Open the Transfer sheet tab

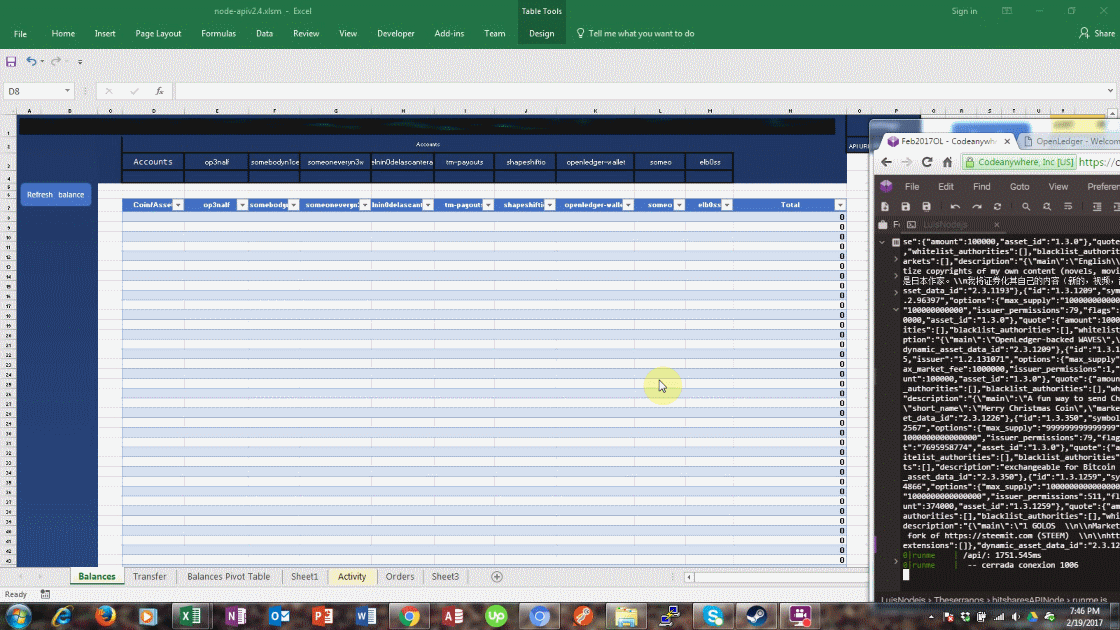[x=149, y=576]
